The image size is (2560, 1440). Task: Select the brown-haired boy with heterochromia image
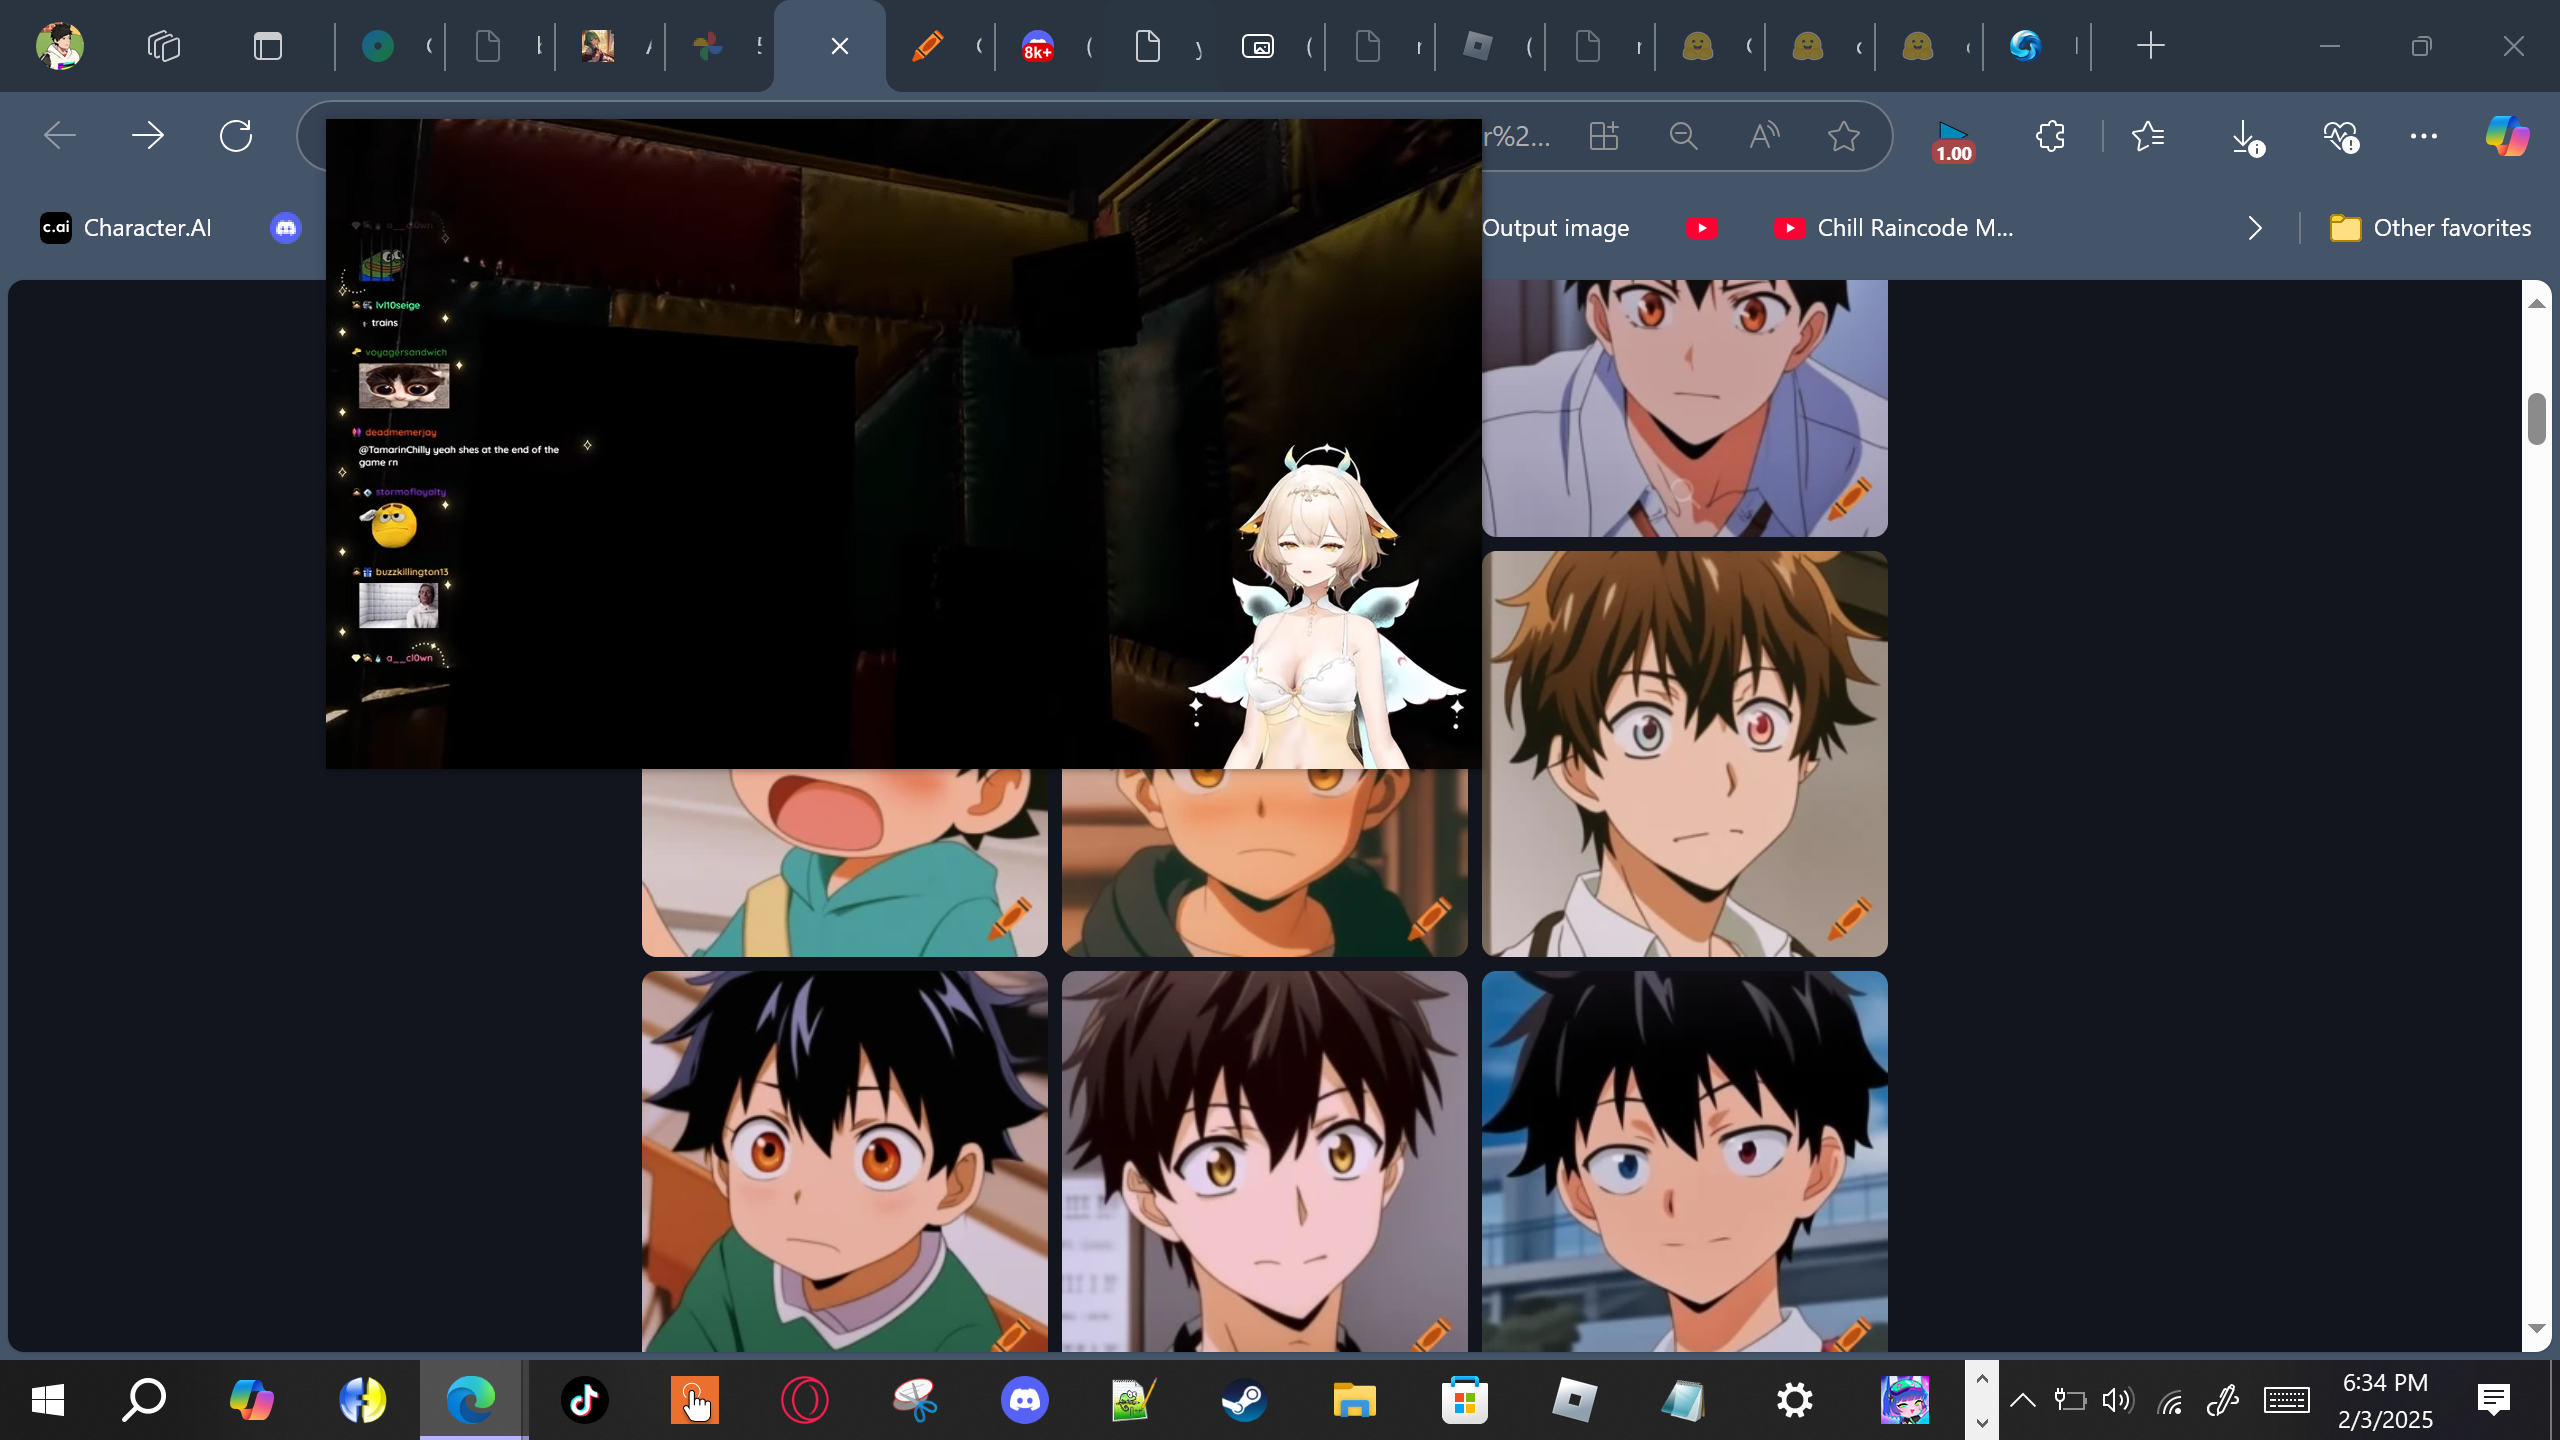(1685, 754)
